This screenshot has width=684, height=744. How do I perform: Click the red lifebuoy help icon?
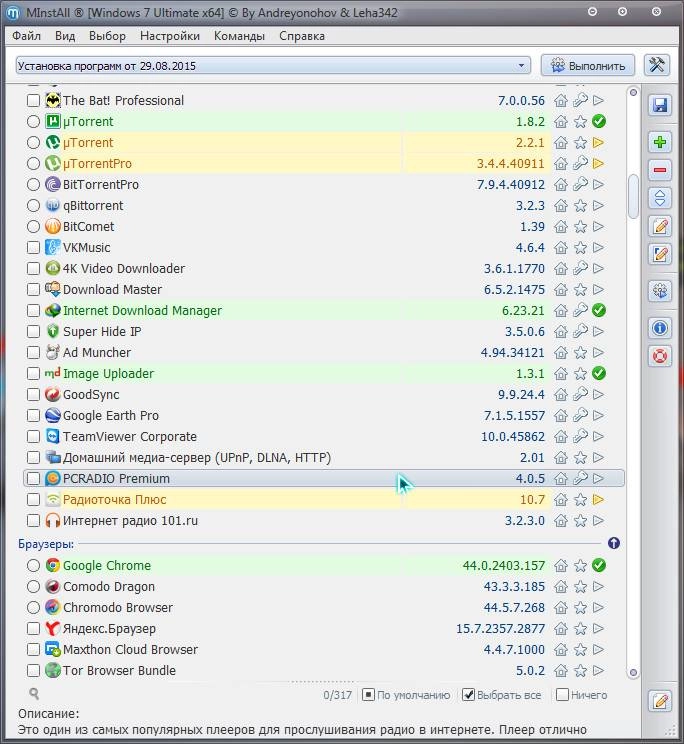660,356
